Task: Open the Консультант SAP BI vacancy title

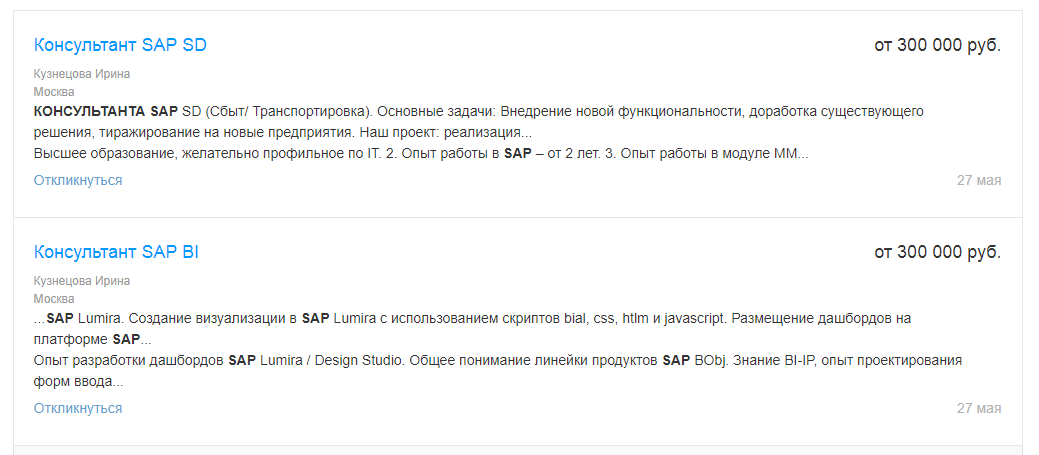Action: 116,252
